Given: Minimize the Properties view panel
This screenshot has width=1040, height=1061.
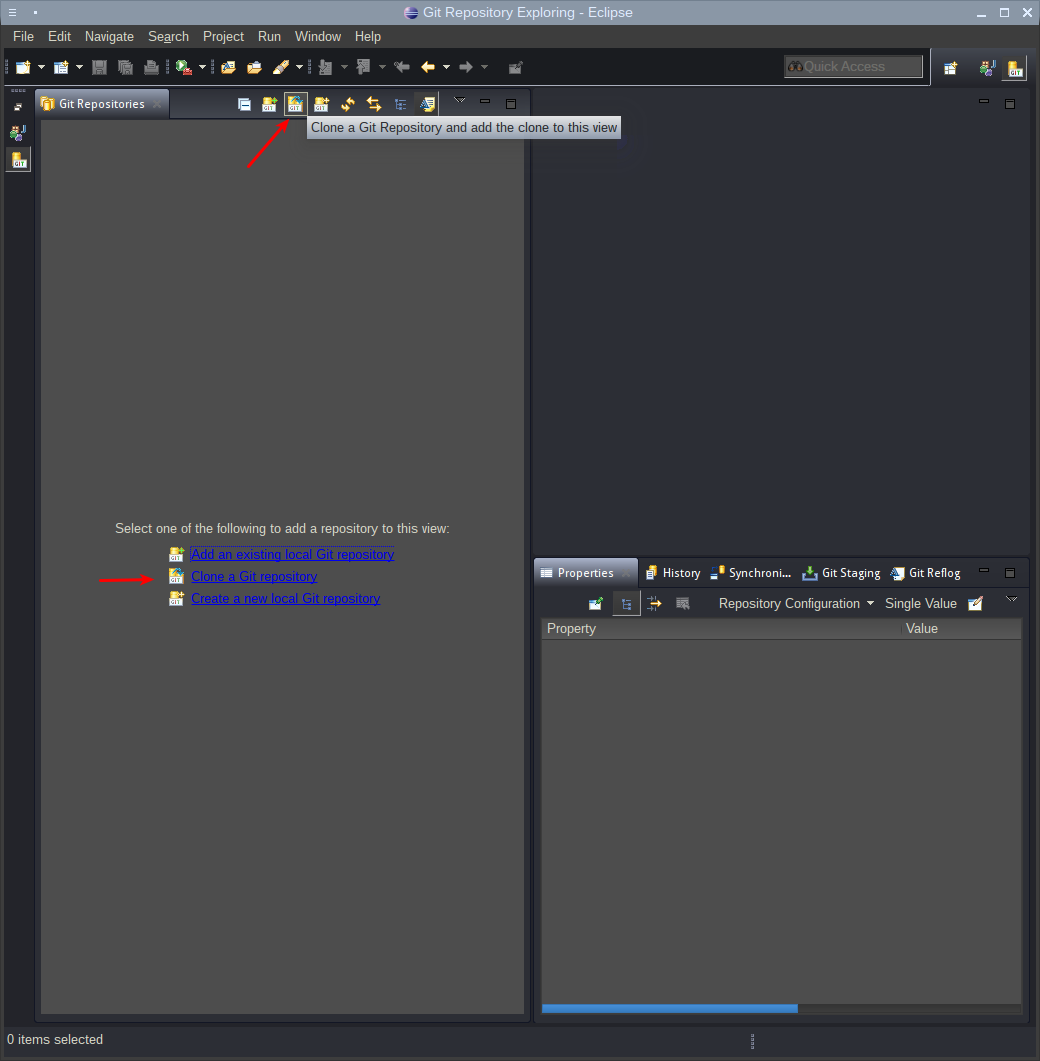Looking at the screenshot, I should (984, 571).
